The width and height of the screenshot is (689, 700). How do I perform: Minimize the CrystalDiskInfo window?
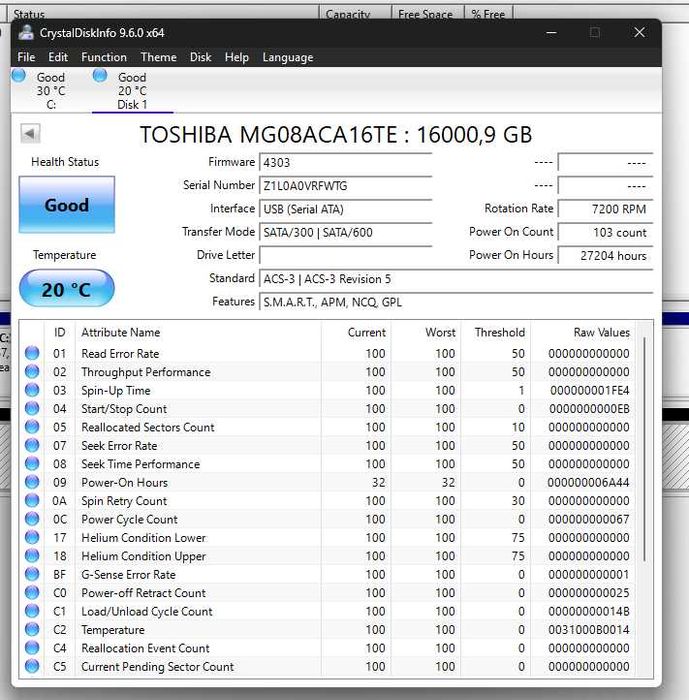point(551,33)
